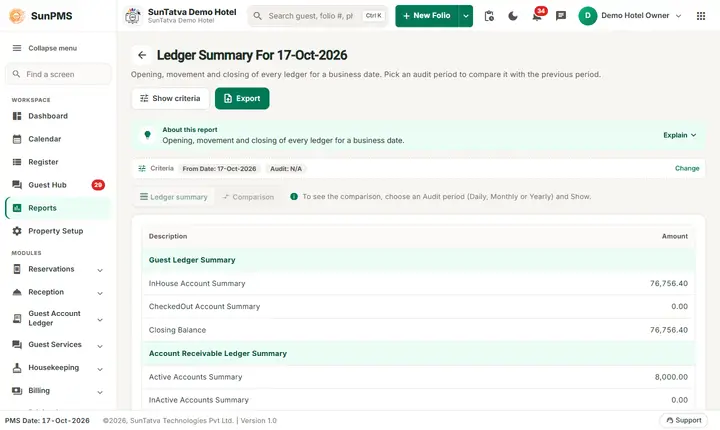Go back using the arrow beside Ledger Summary
The width and height of the screenshot is (720, 430).
tap(142, 55)
